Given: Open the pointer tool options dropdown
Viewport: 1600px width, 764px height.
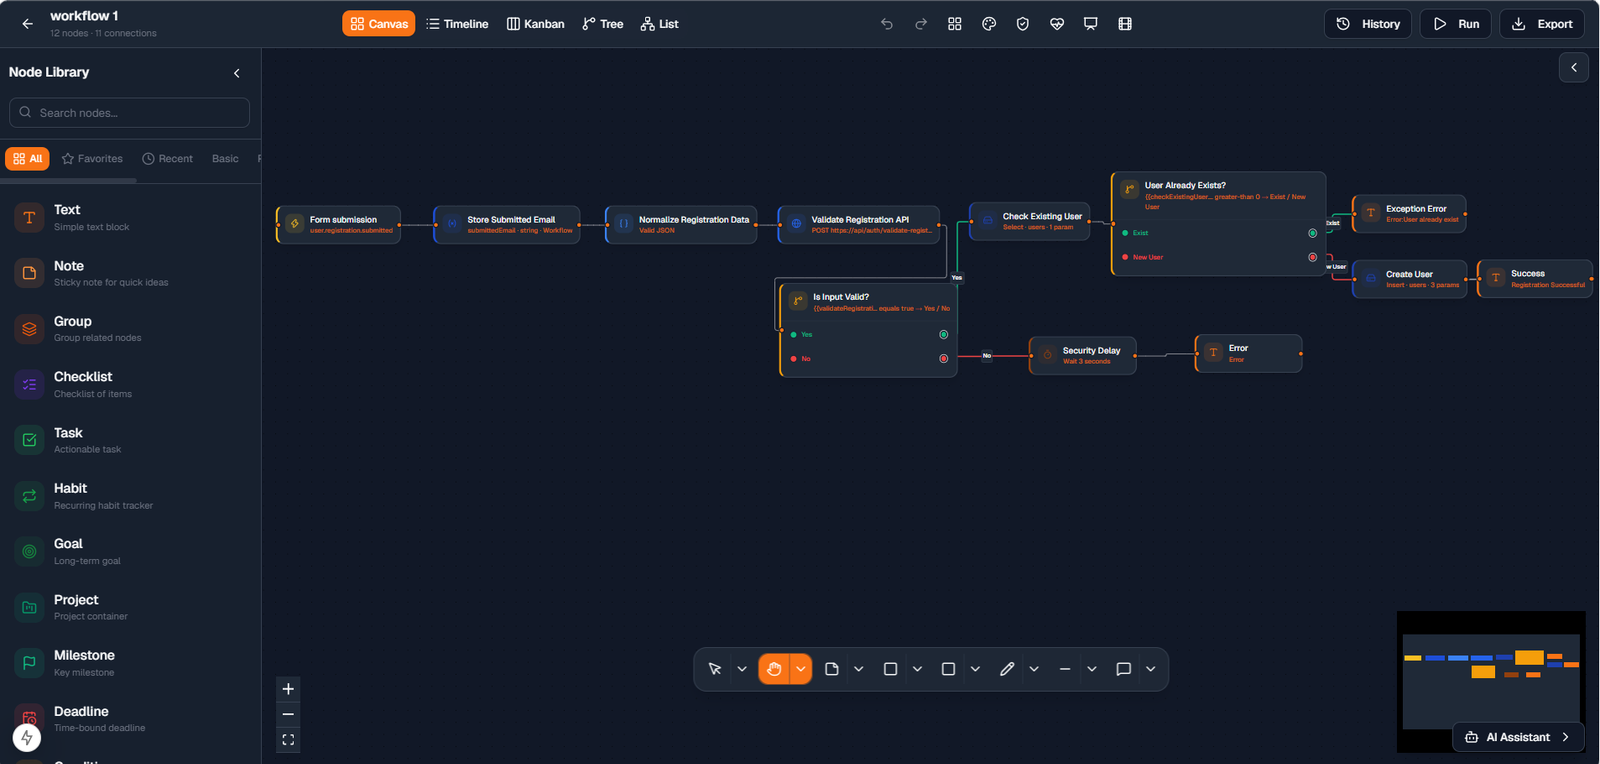Looking at the screenshot, I should [742, 669].
